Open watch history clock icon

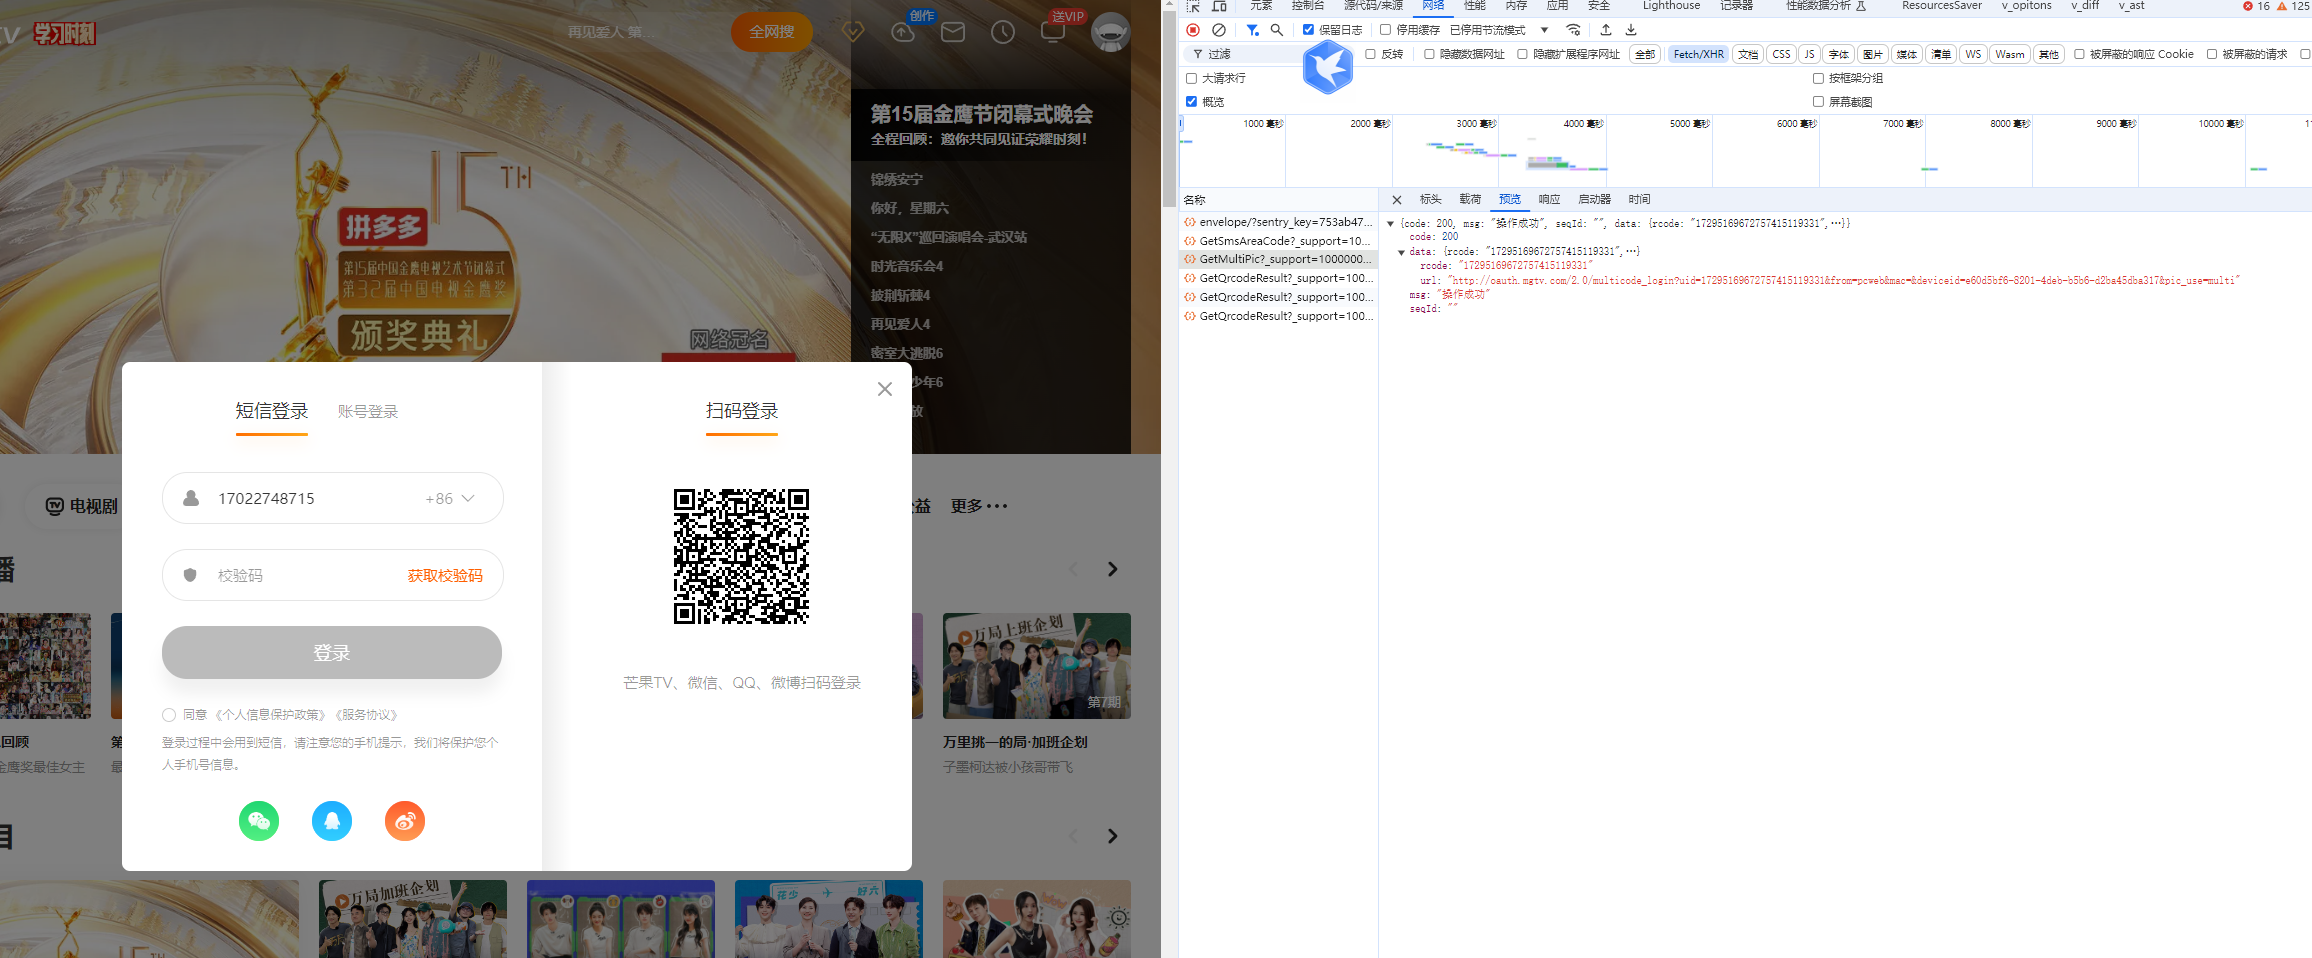pos(1003,32)
